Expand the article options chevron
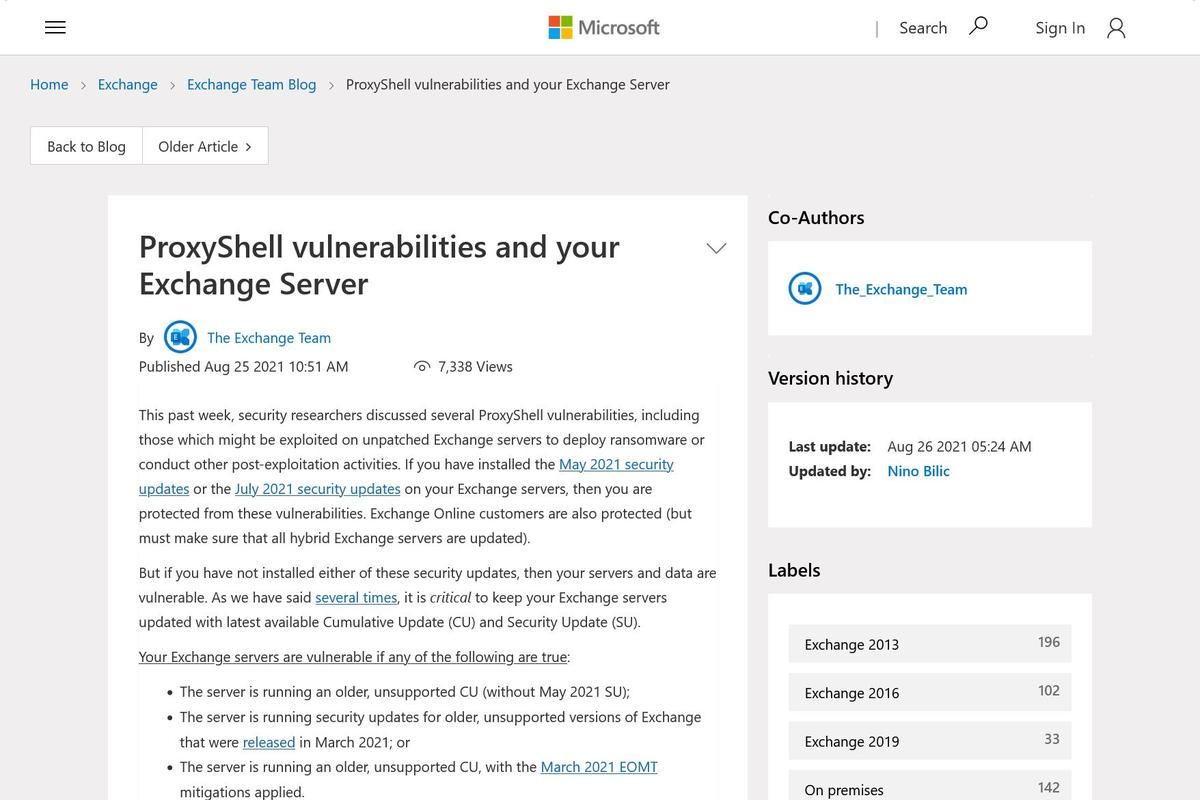Viewport: 1200px width, 800px height. click(x=716, y=248)
